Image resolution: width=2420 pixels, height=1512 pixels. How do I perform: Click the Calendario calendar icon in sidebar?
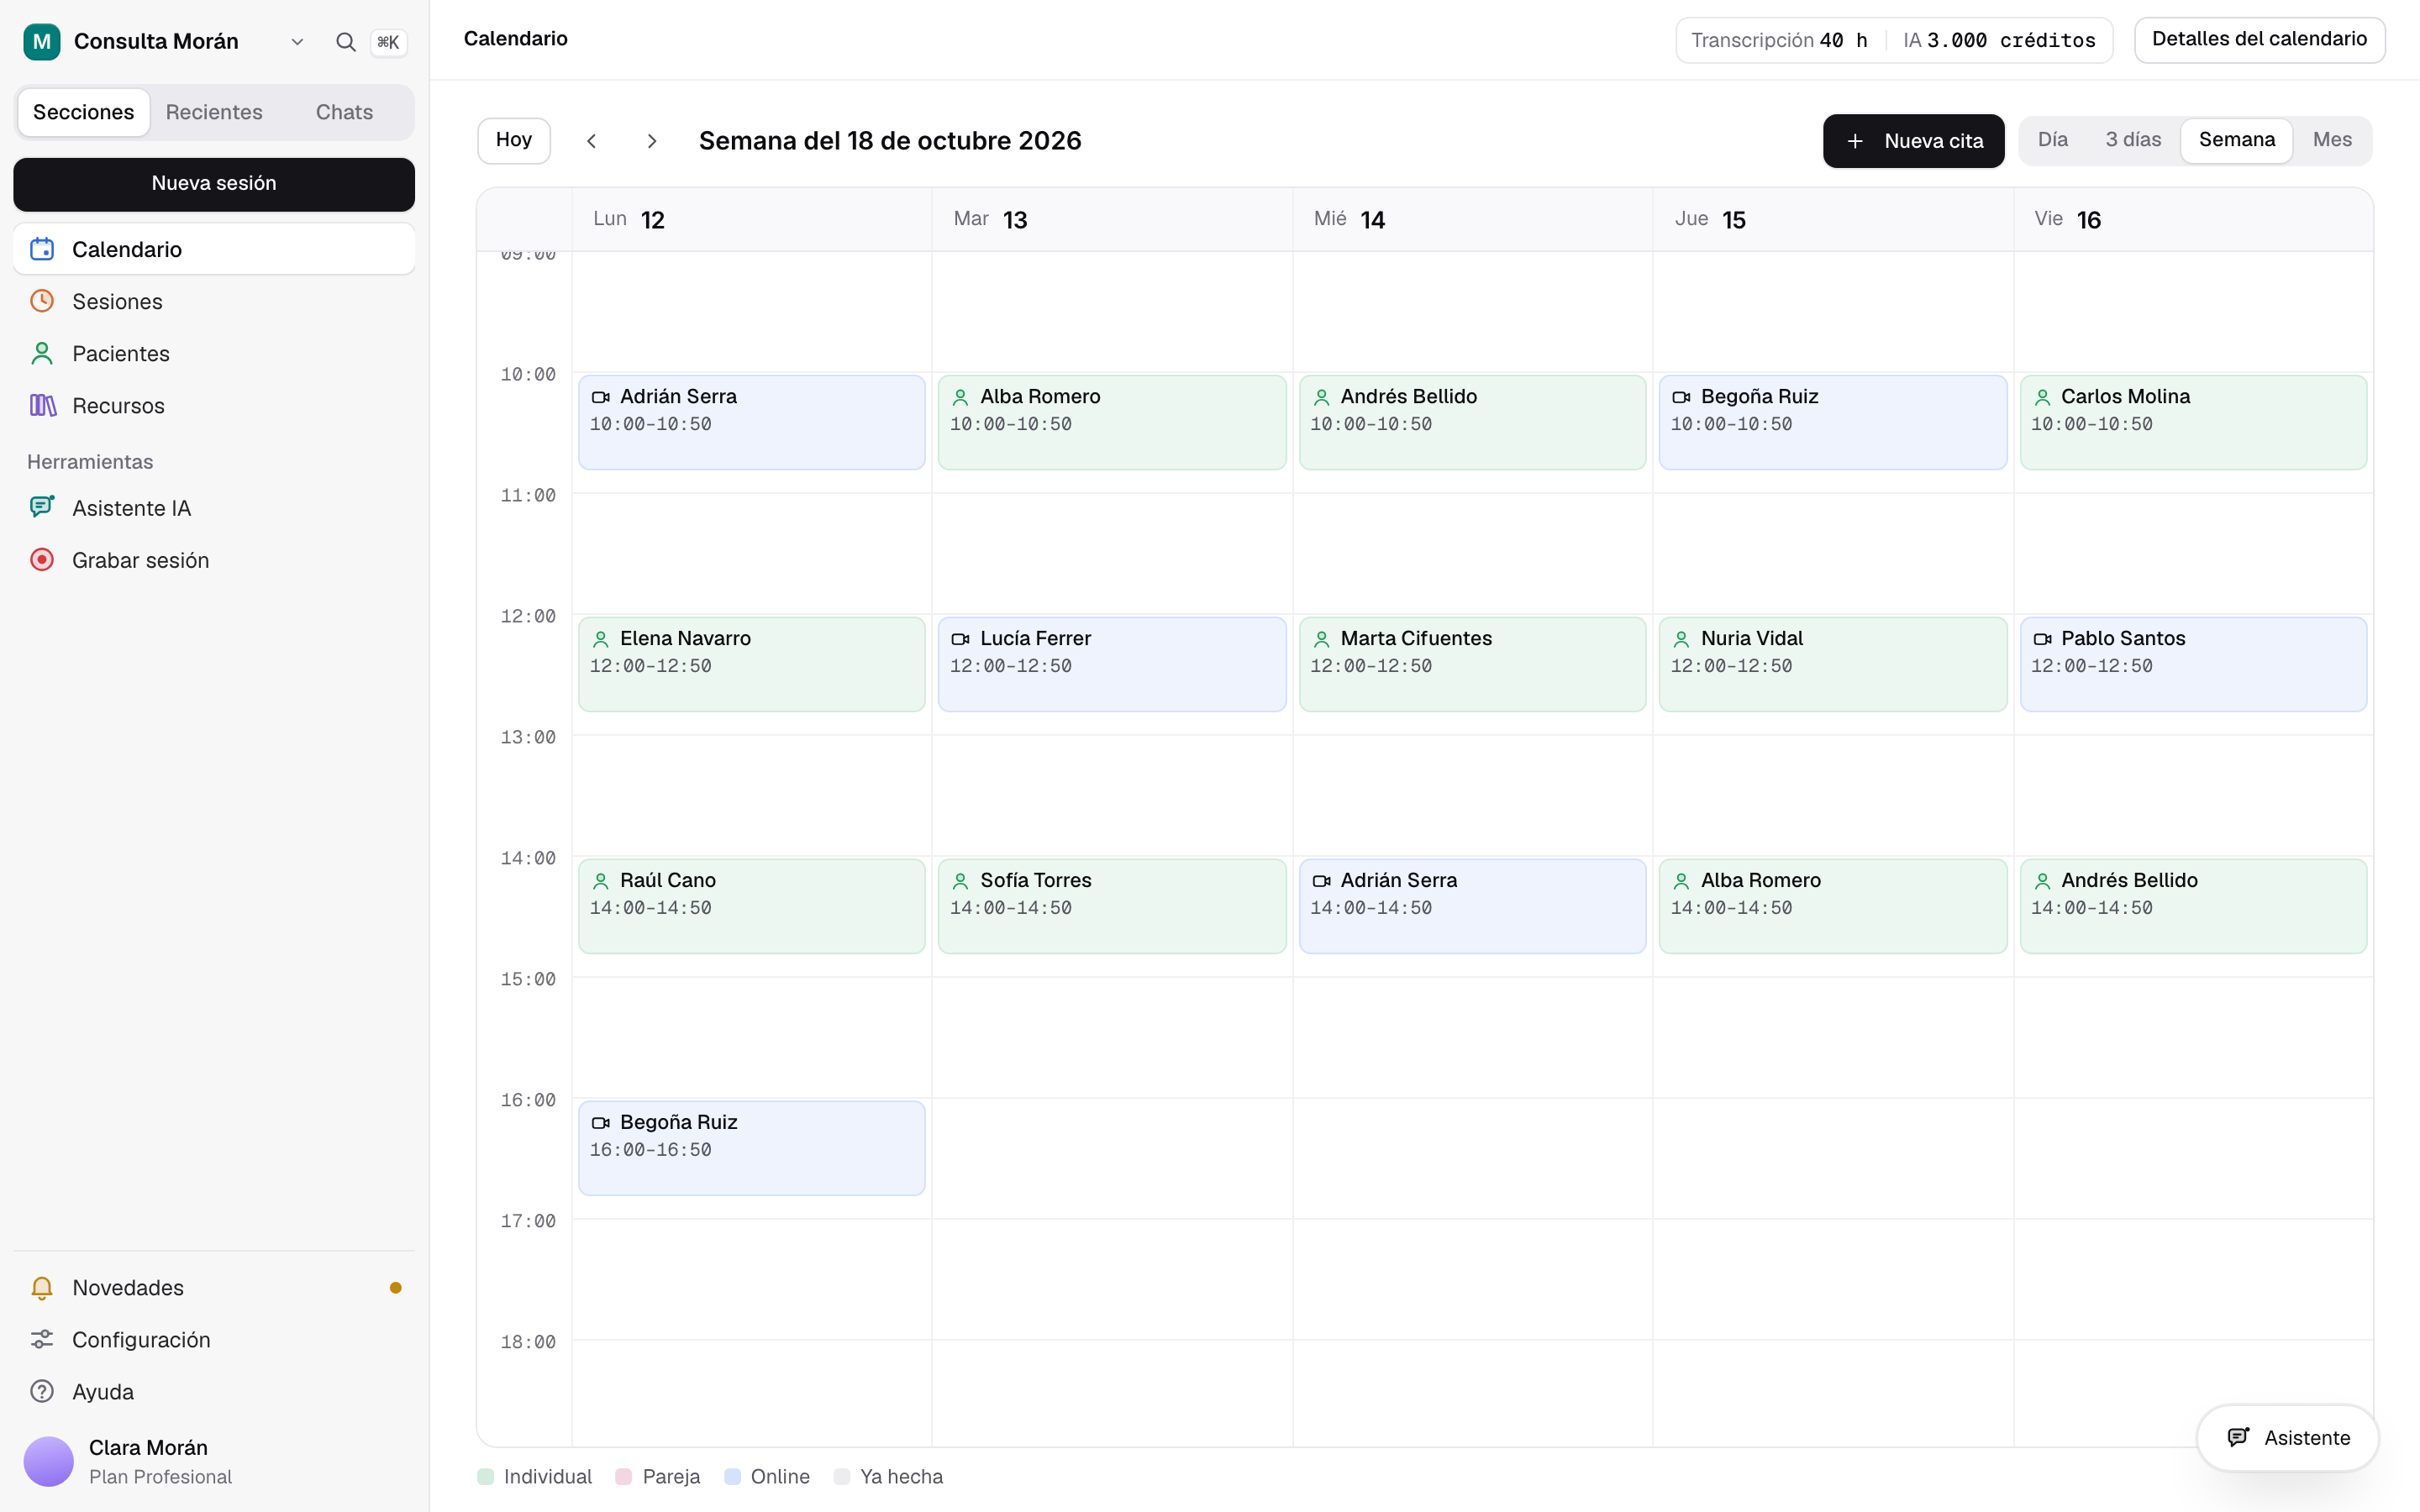(x=42, y=249)
